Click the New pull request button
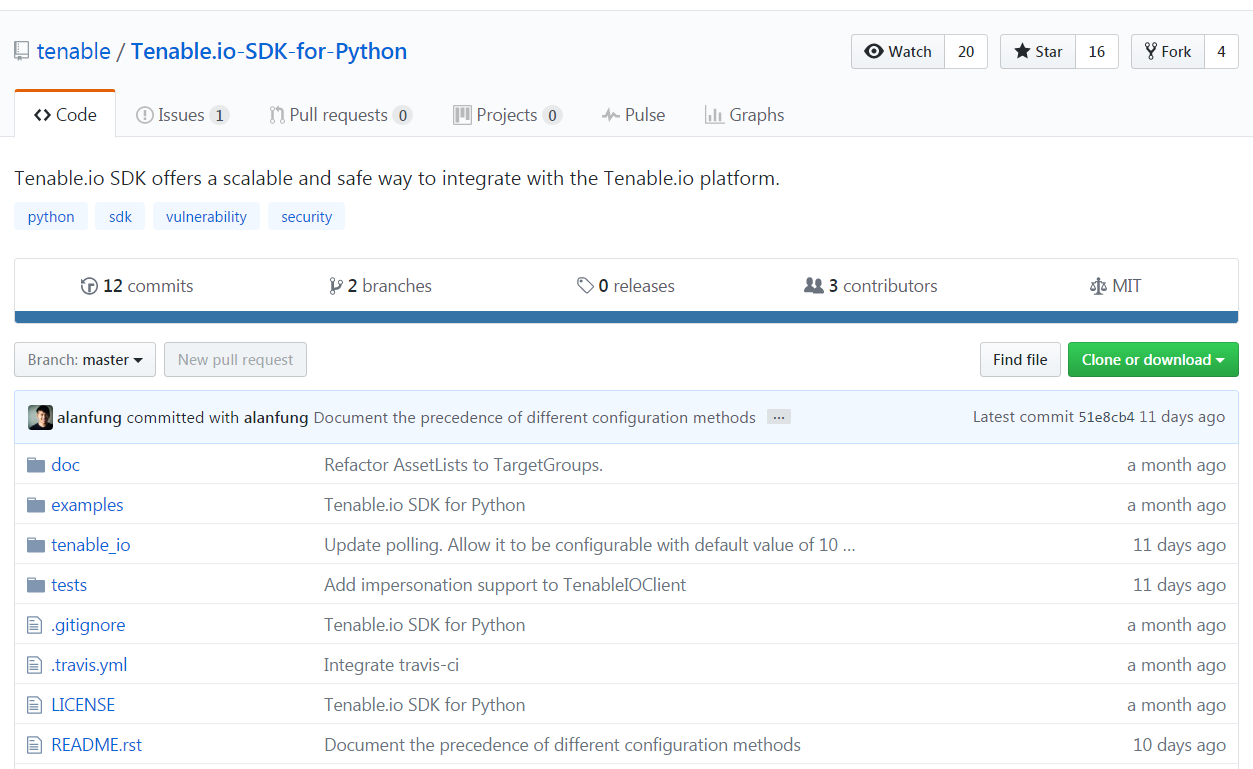1253x769 pixels. 236,360
